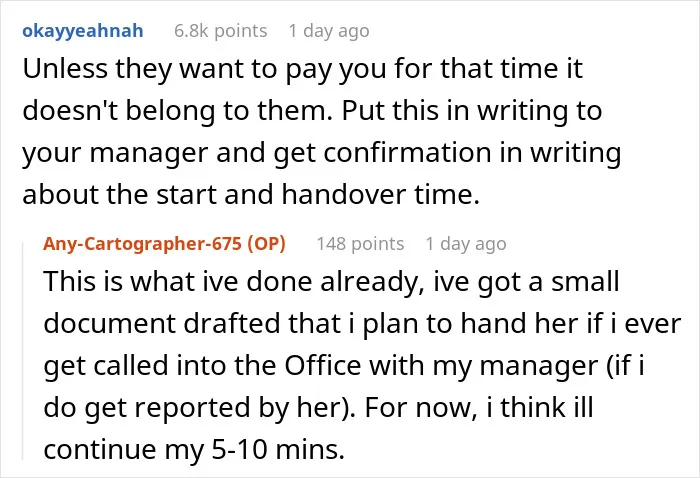Click the line 'document drafted that i plan'
This screenshot has width=700, height=478.
(362, 324)
